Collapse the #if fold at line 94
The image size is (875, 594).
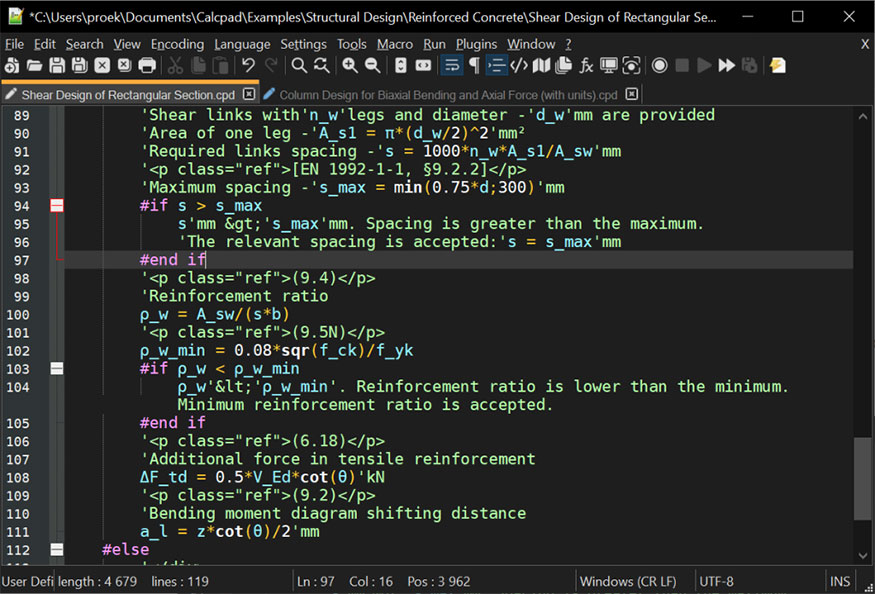tap(56, 205)
